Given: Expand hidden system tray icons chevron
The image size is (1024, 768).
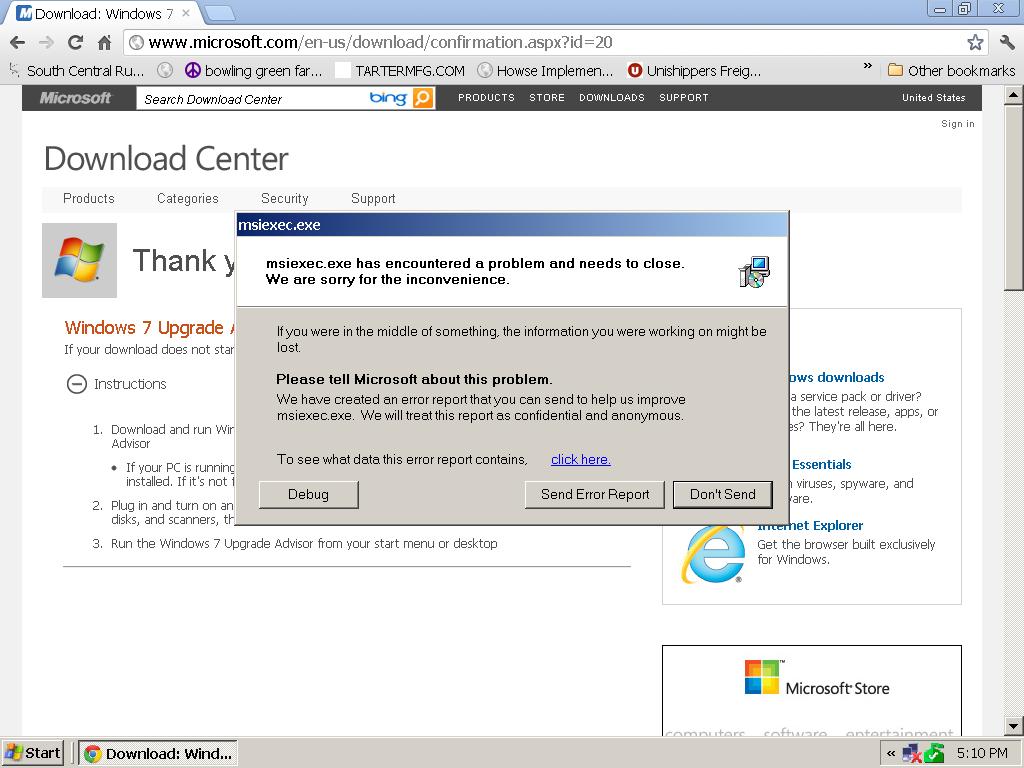Looking at the screenshot, I should click(890, 754).
